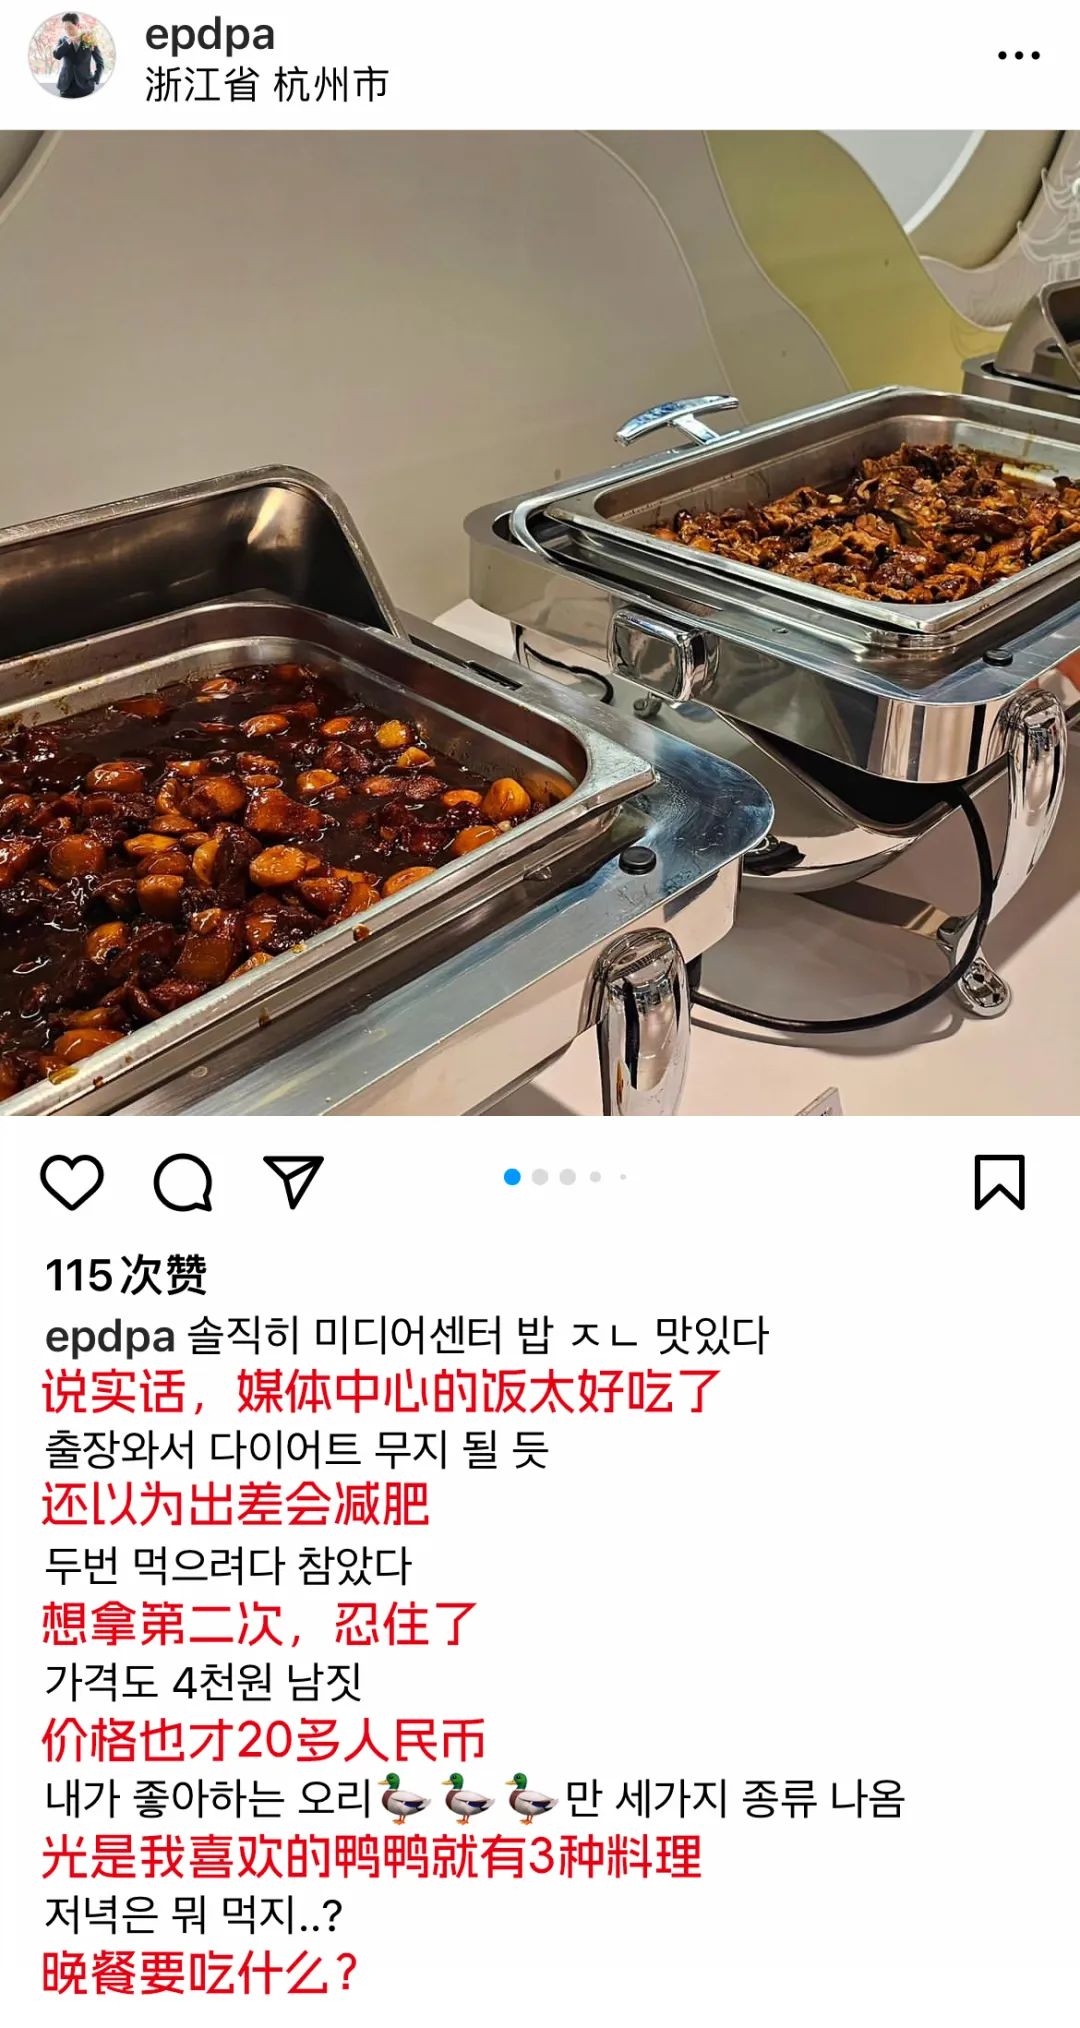Viewport: 1080px width, 2028px height.
Task: Open epdpa profile picture avatar
Action: (x=72, y=56)
